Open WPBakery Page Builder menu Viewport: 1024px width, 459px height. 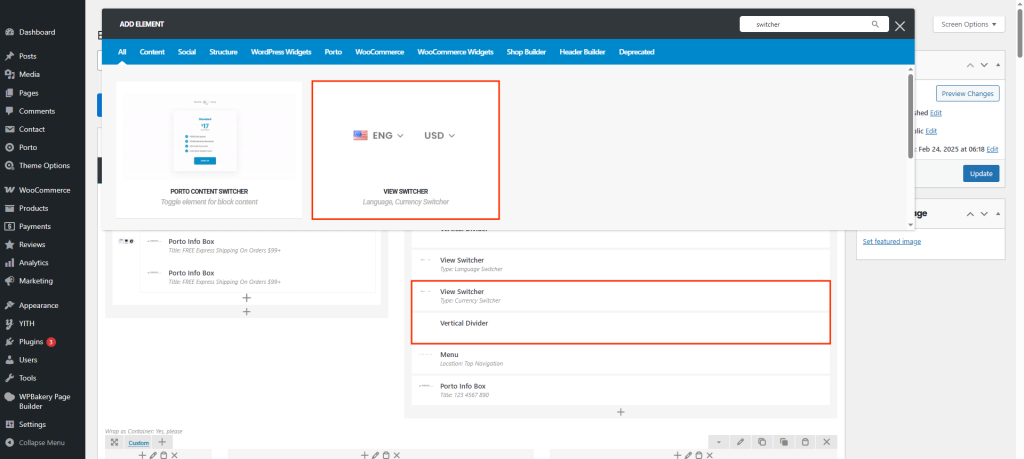45,401
